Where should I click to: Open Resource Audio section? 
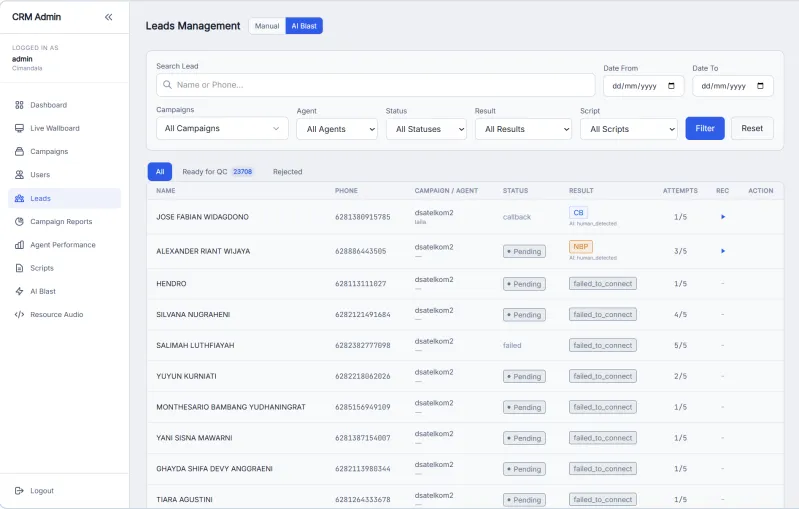(x=65, y=314)
